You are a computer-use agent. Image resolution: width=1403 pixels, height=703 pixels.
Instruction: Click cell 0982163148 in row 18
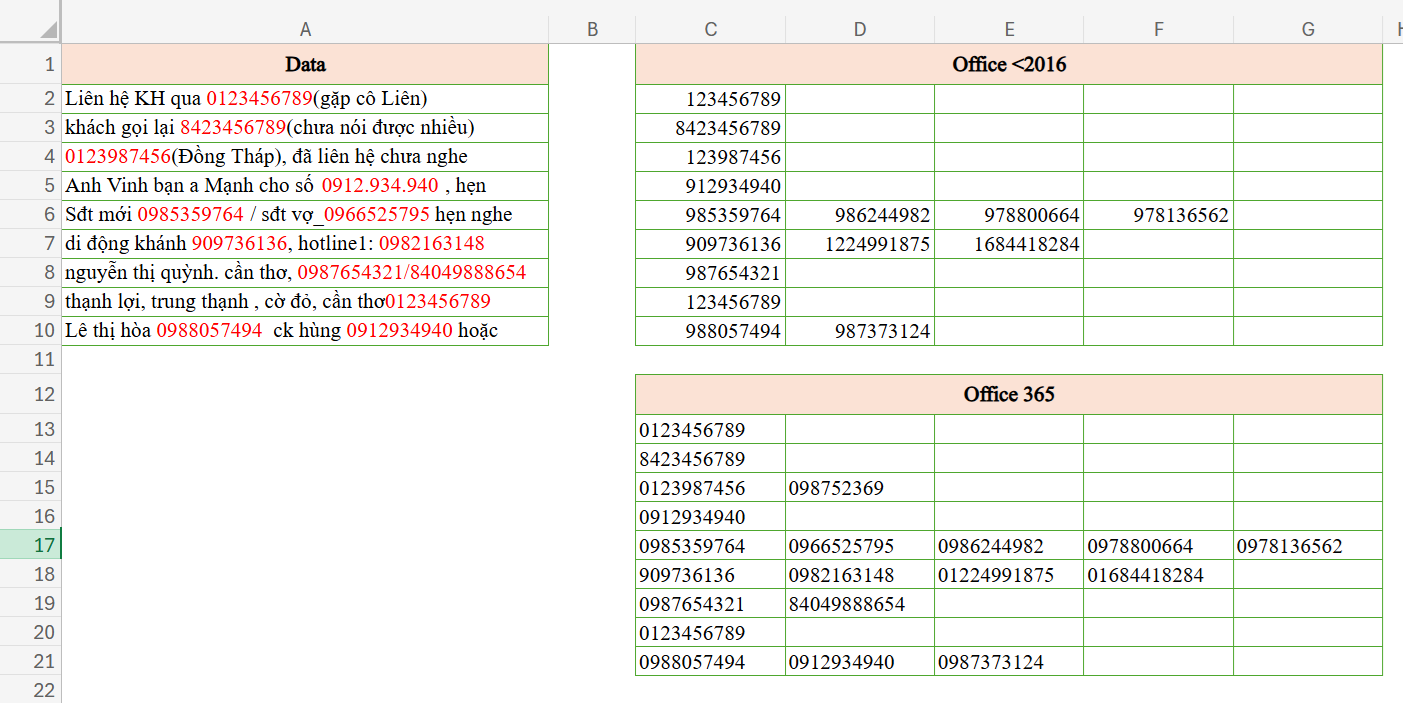(x=860, y=575)
